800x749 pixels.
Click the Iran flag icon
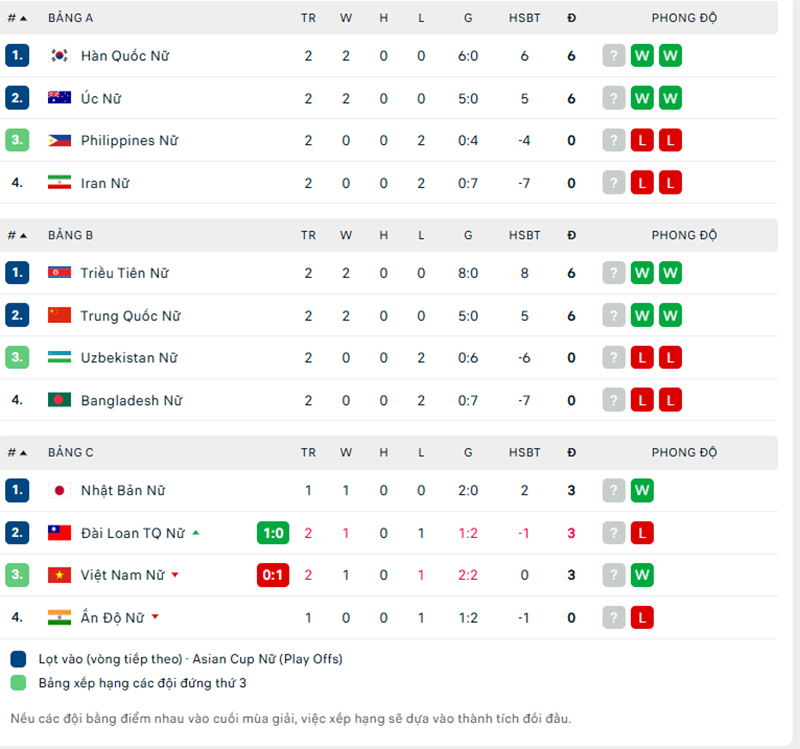click(59, 183)
